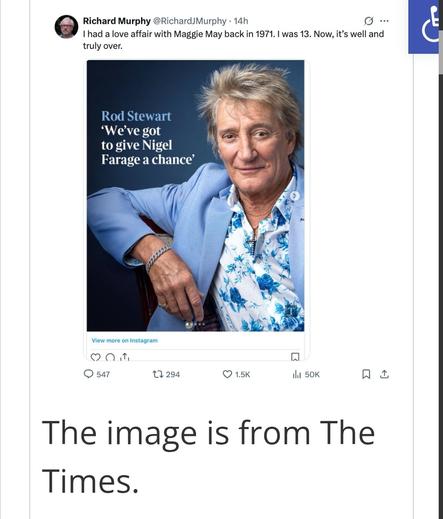The width and height of the screenshot is (443, 519).
Task: Click the Instagram embed comment icon
Action: [110, 357]
